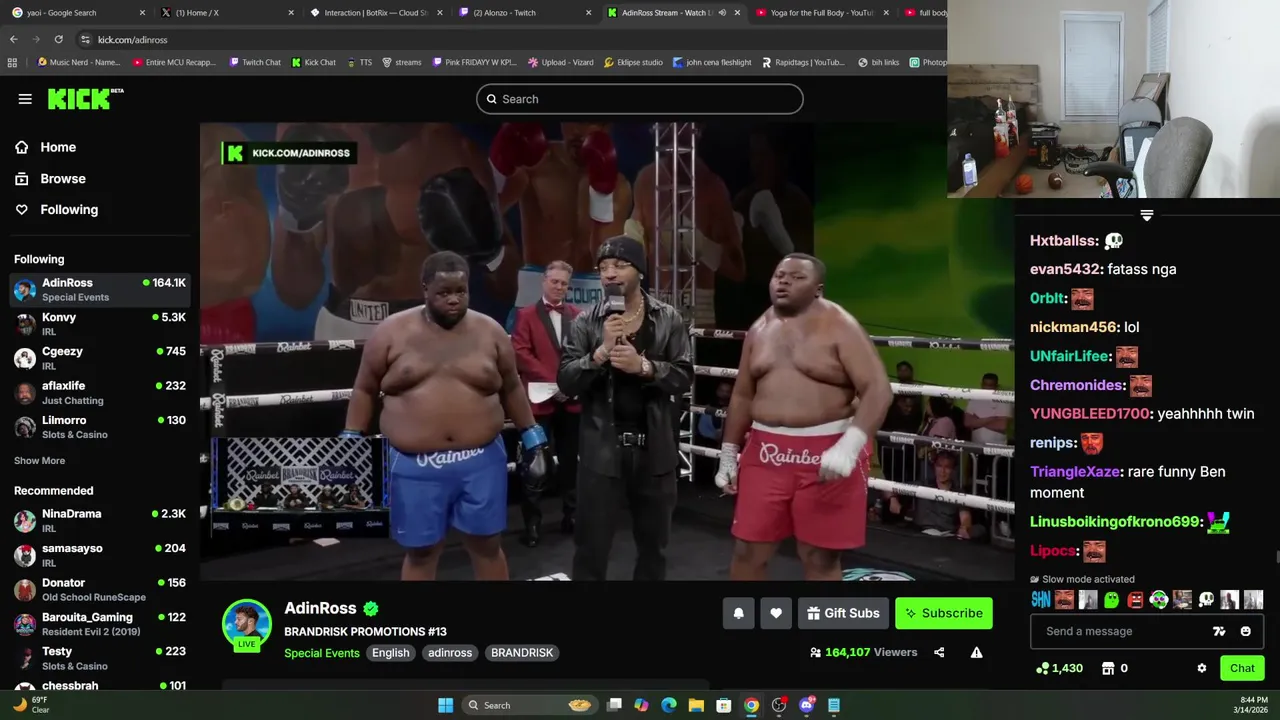Screen dimensions: 1280x720
Task: Open Chrome apps grid in bookmarks bar
Action: pos(12,62)
